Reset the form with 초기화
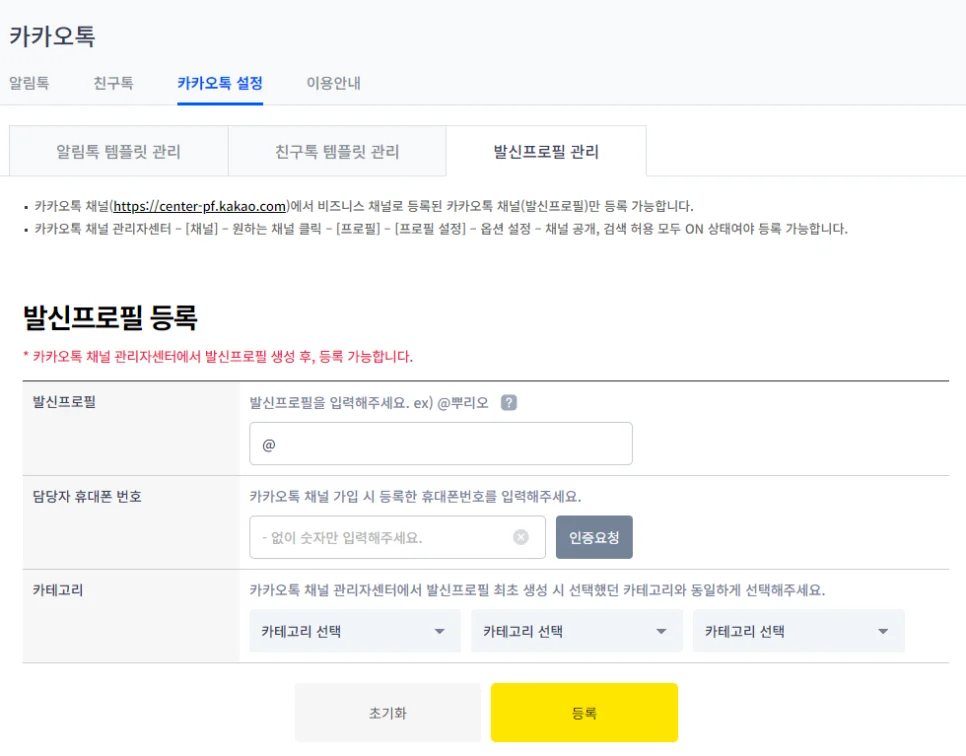The height and width of the screenshot is (756, 966). click(387, 713)
